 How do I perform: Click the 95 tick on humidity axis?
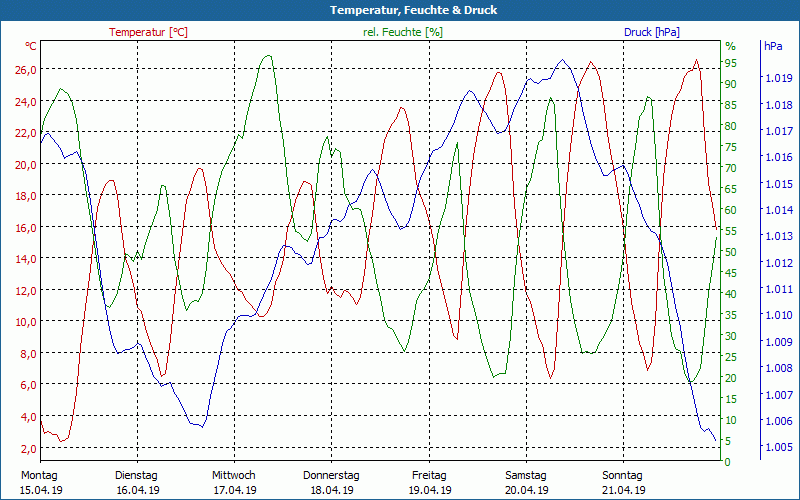730,63
